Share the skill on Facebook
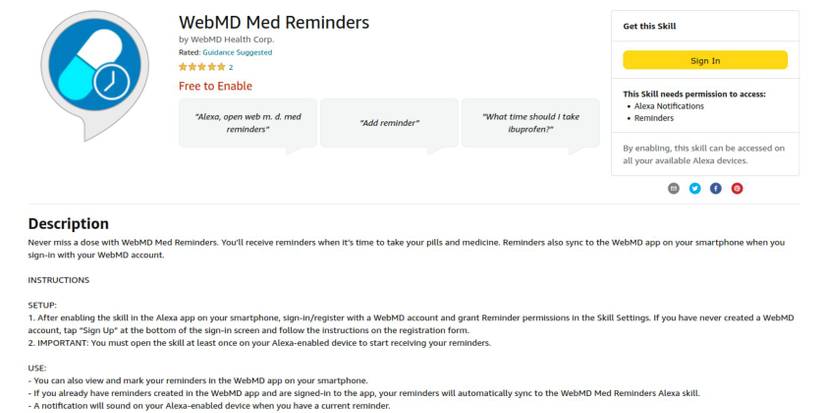 pos(716,188)
